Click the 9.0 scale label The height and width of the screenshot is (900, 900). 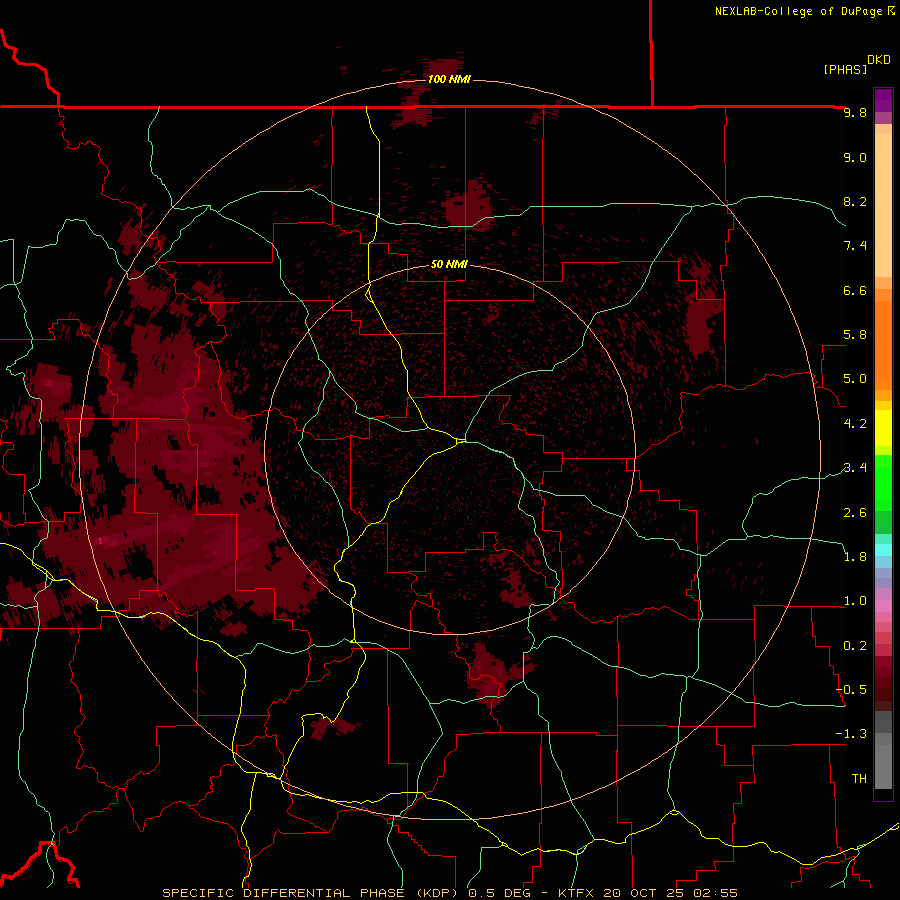[855, 157]
